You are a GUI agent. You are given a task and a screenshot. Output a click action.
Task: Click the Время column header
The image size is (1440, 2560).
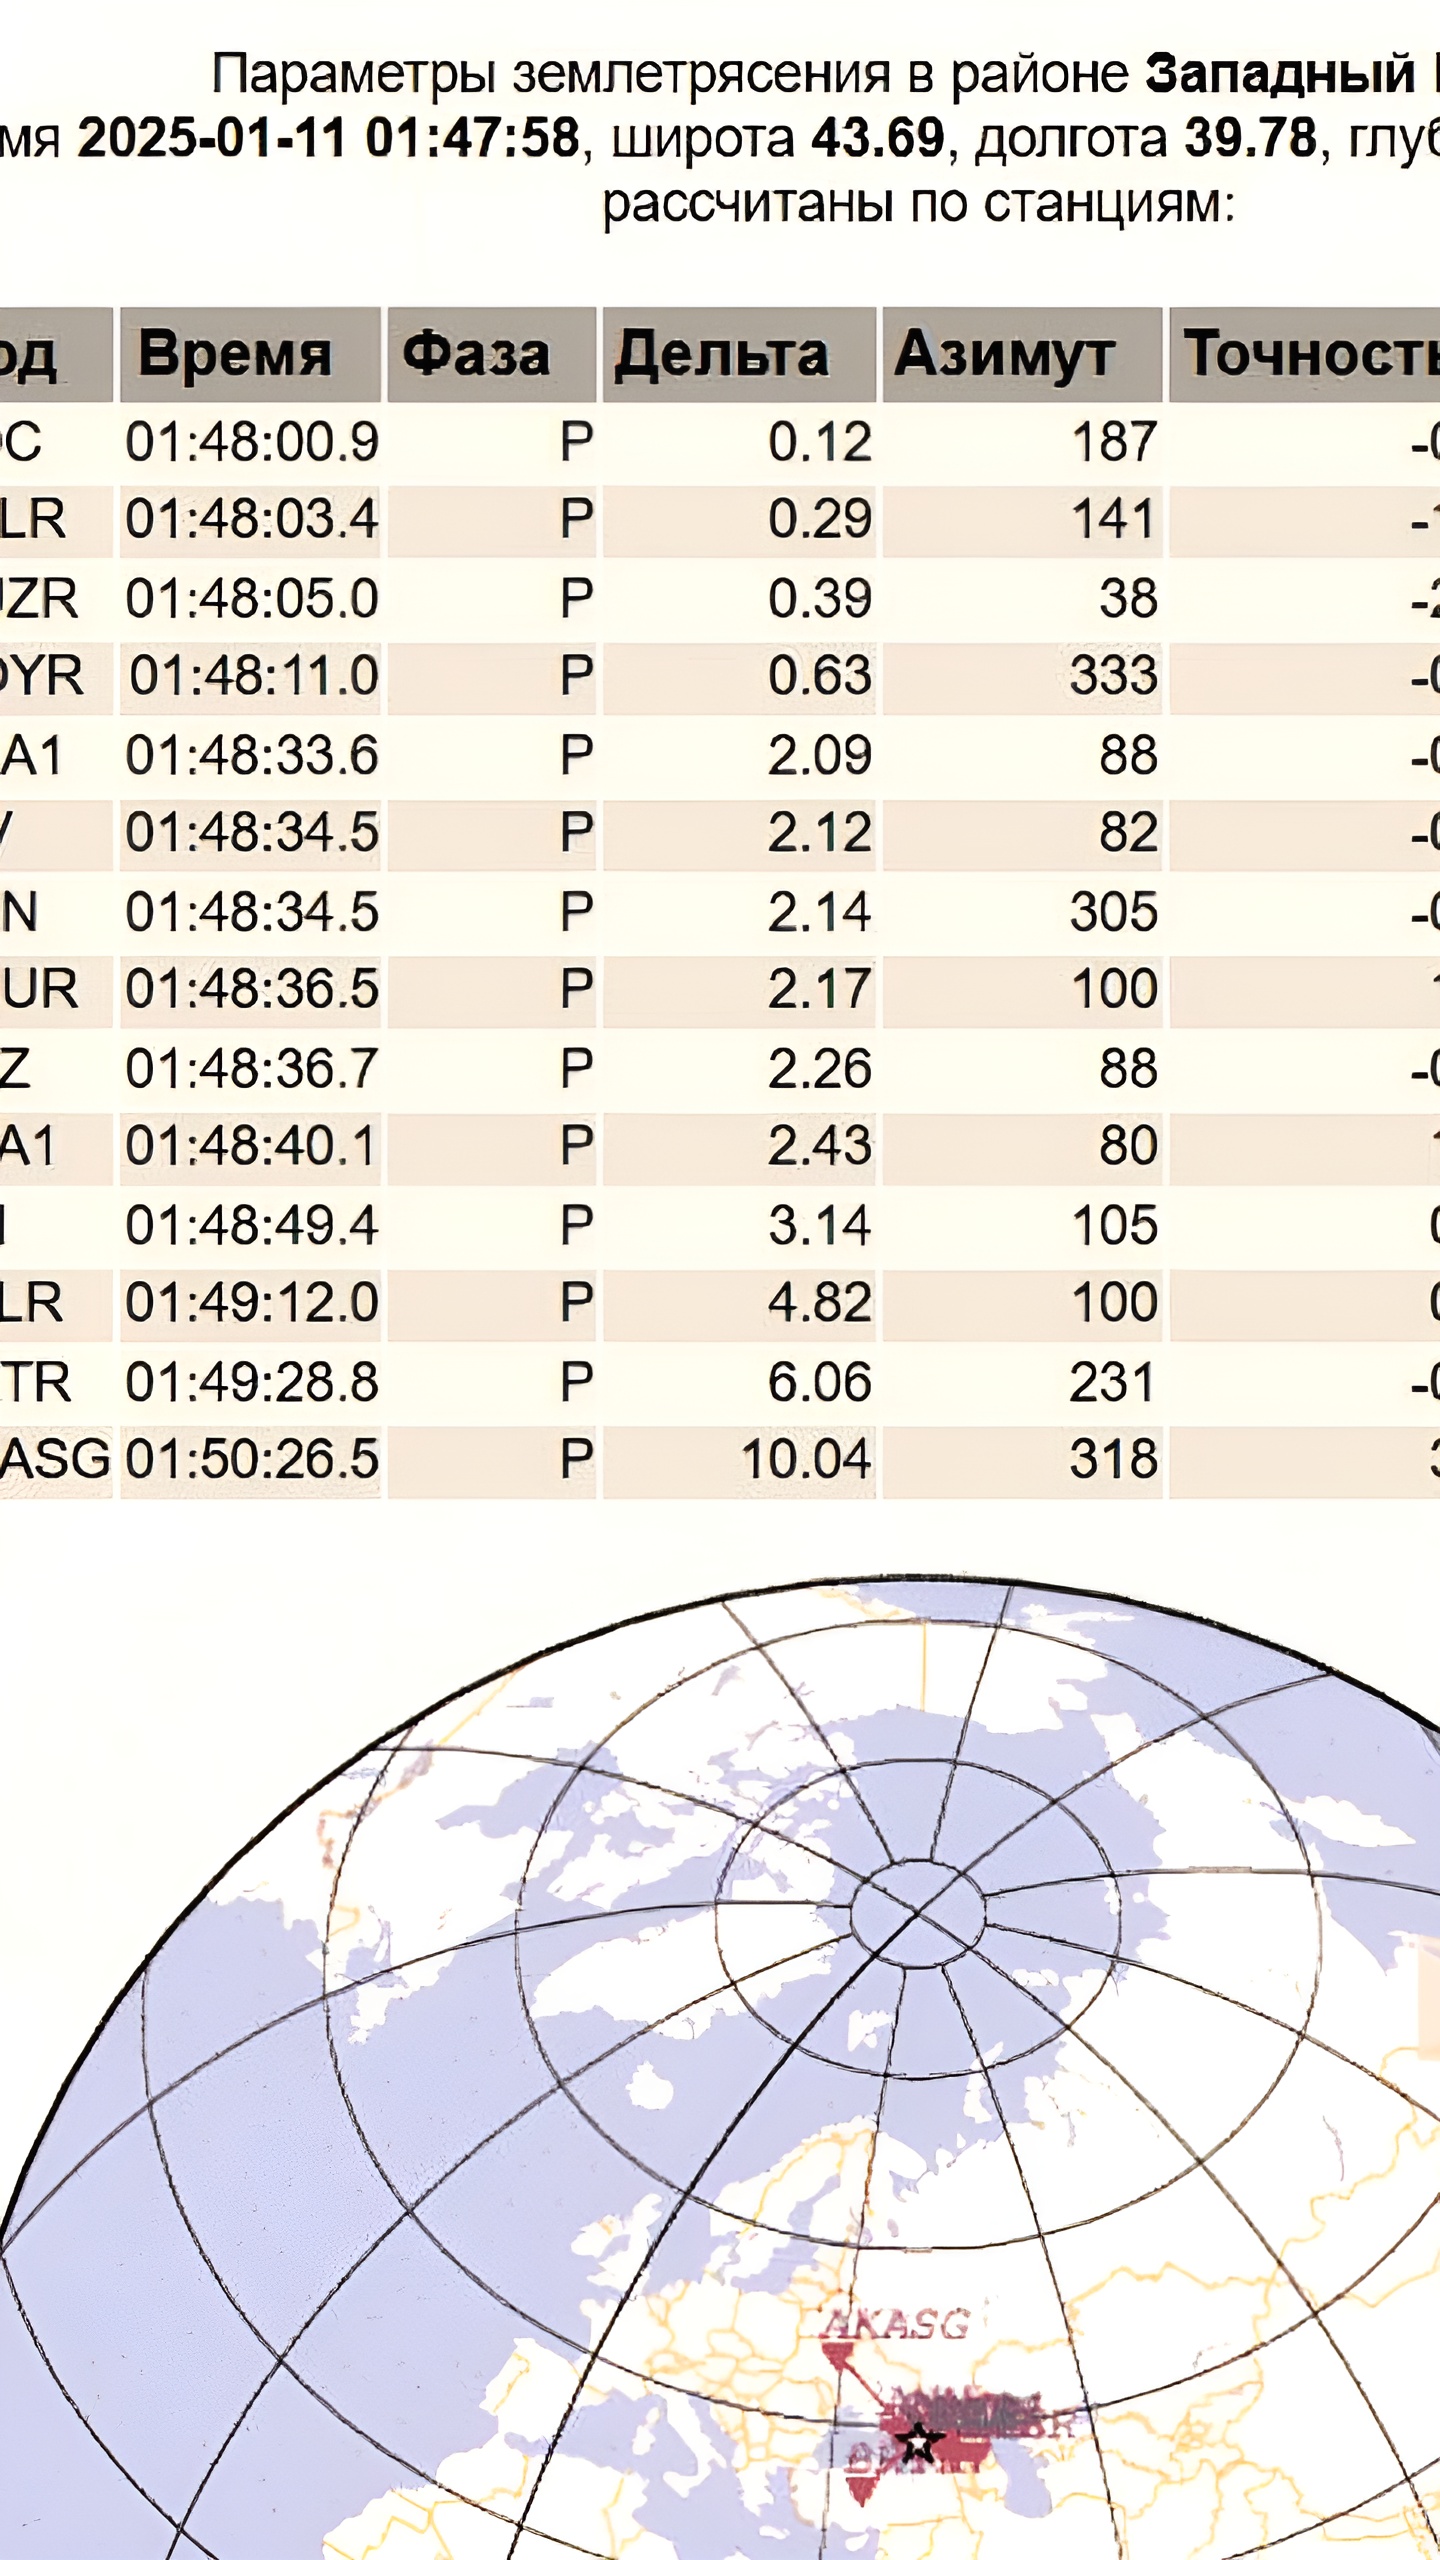[250, 354]
